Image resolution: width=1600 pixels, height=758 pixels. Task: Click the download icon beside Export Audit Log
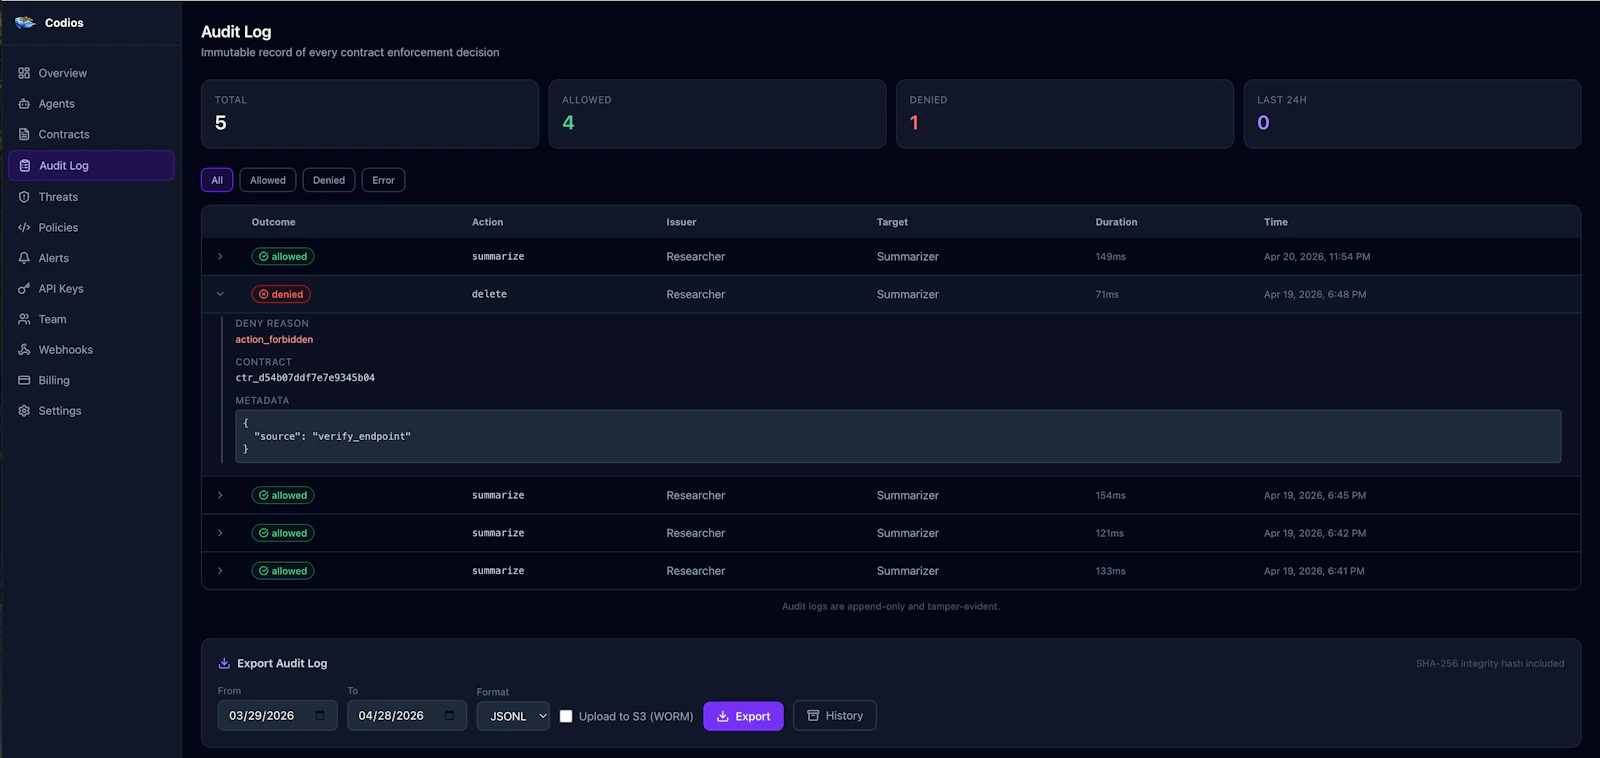[x=224, y=663]
